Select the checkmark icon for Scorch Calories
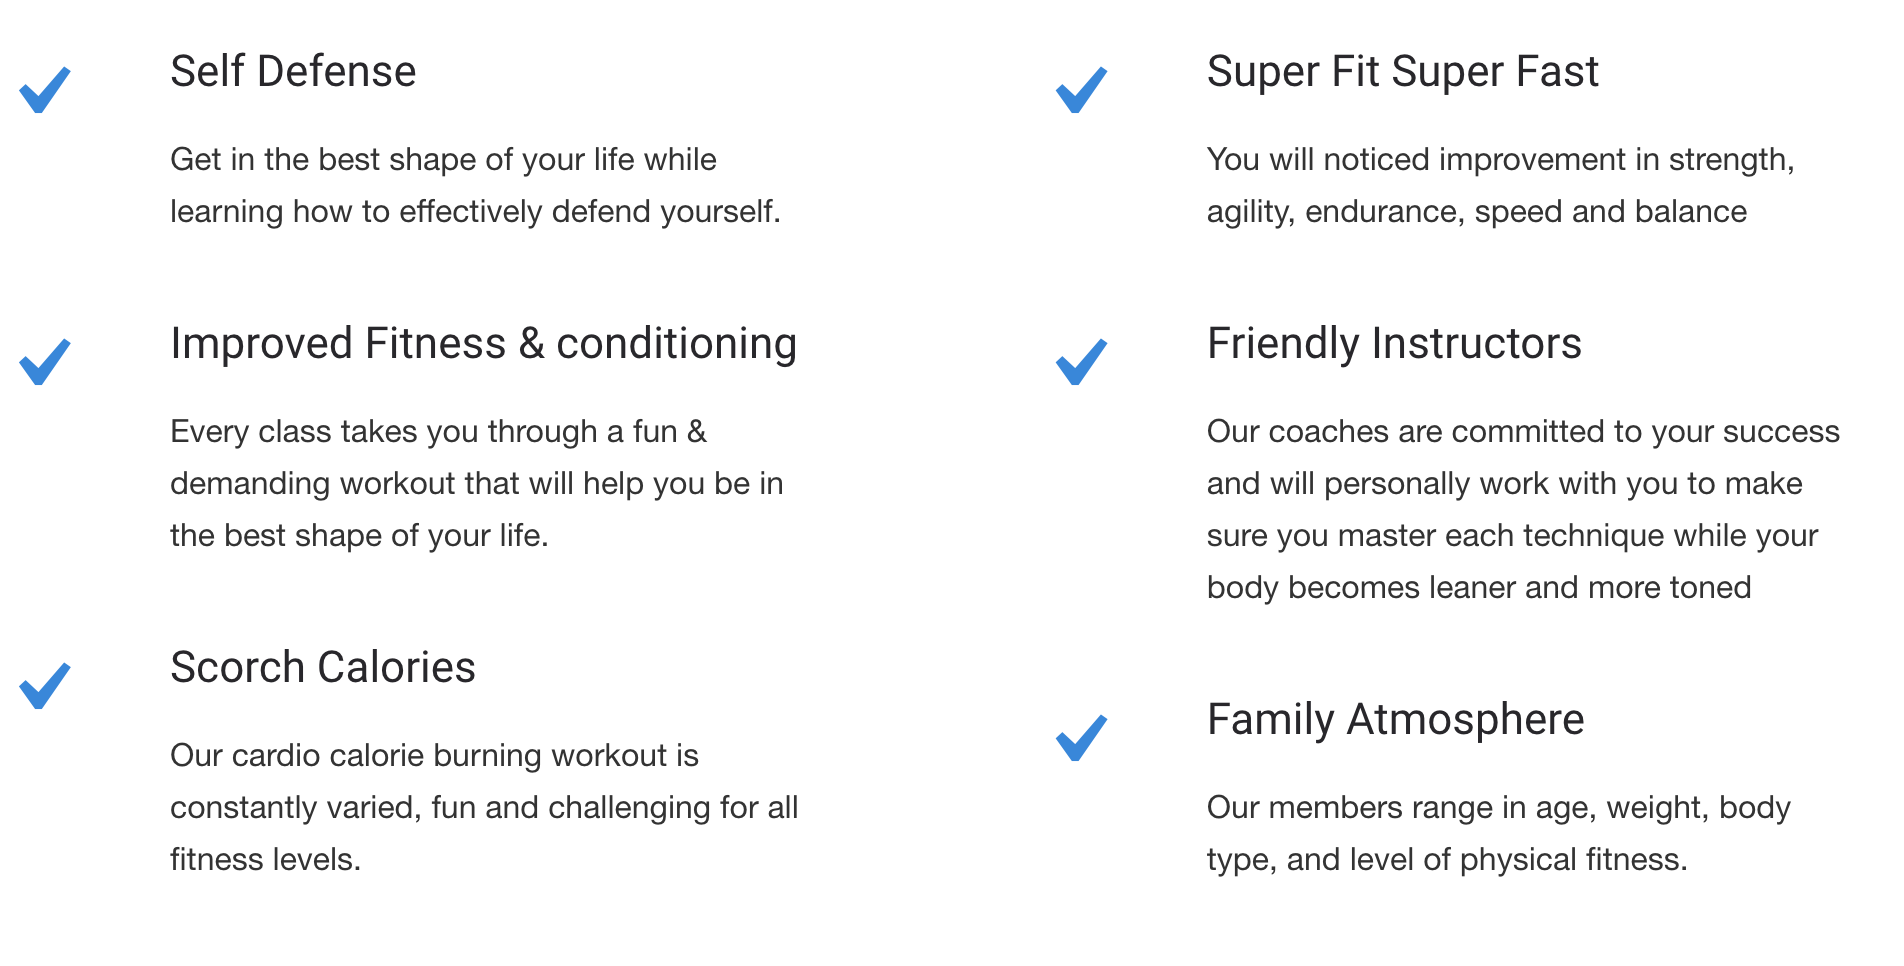 pyautogui.click(x=45, y=687)
